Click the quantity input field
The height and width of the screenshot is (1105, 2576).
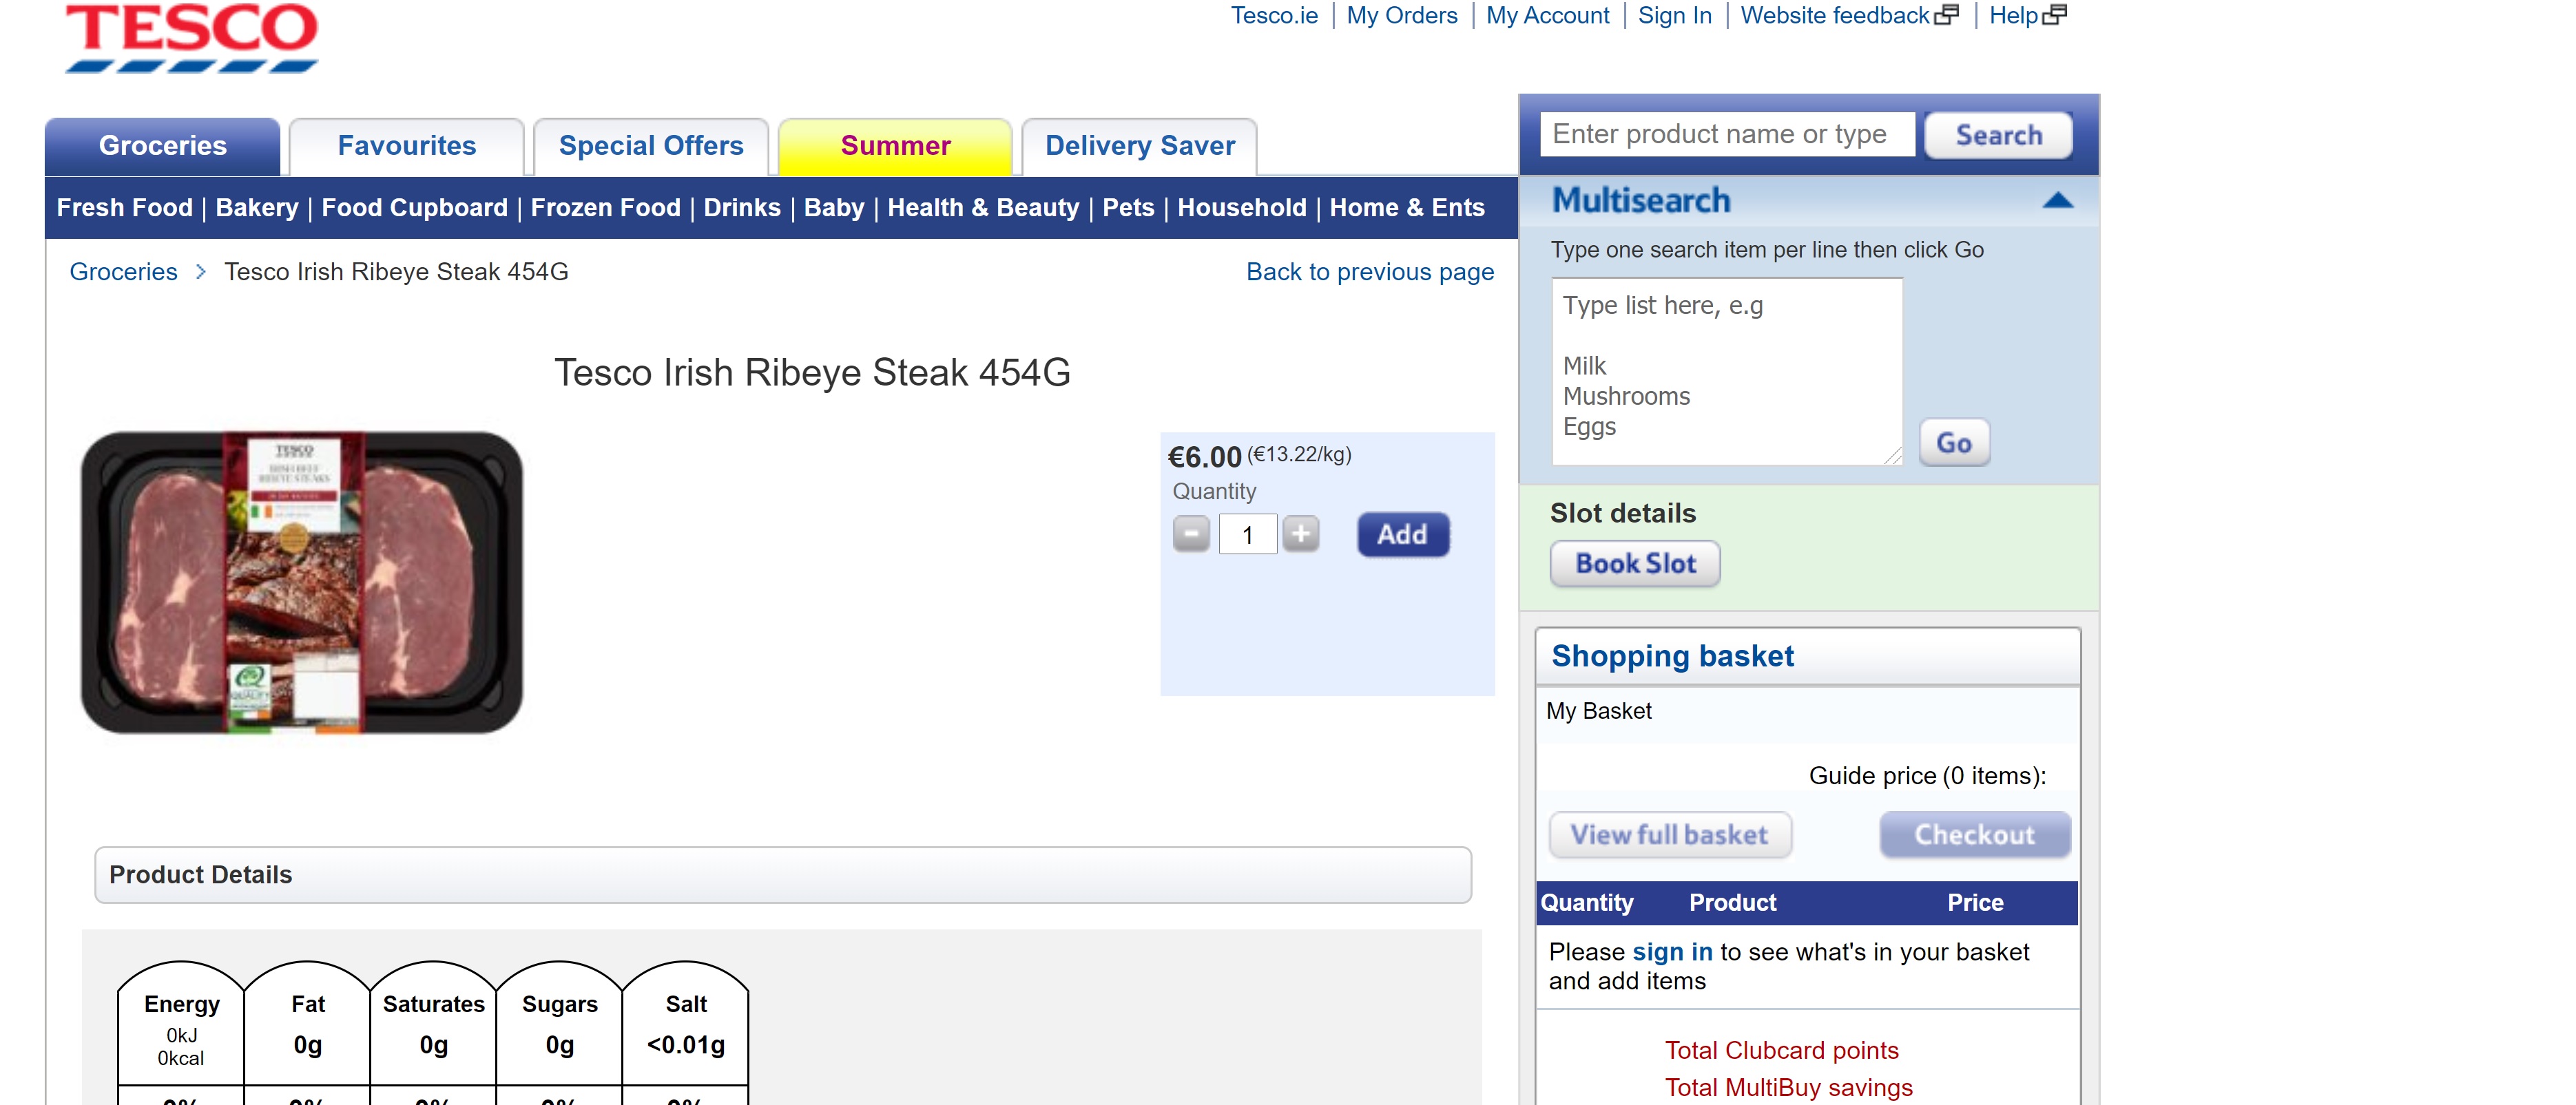(1247, 534)
